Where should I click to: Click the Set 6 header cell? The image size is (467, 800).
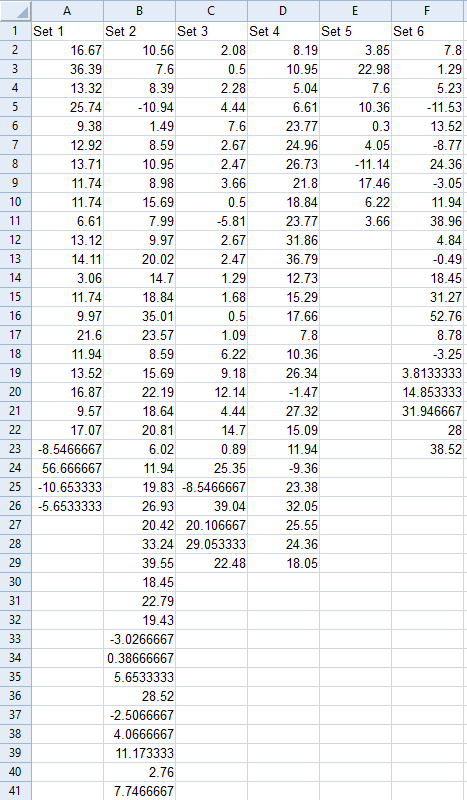[x=427, y=31]
